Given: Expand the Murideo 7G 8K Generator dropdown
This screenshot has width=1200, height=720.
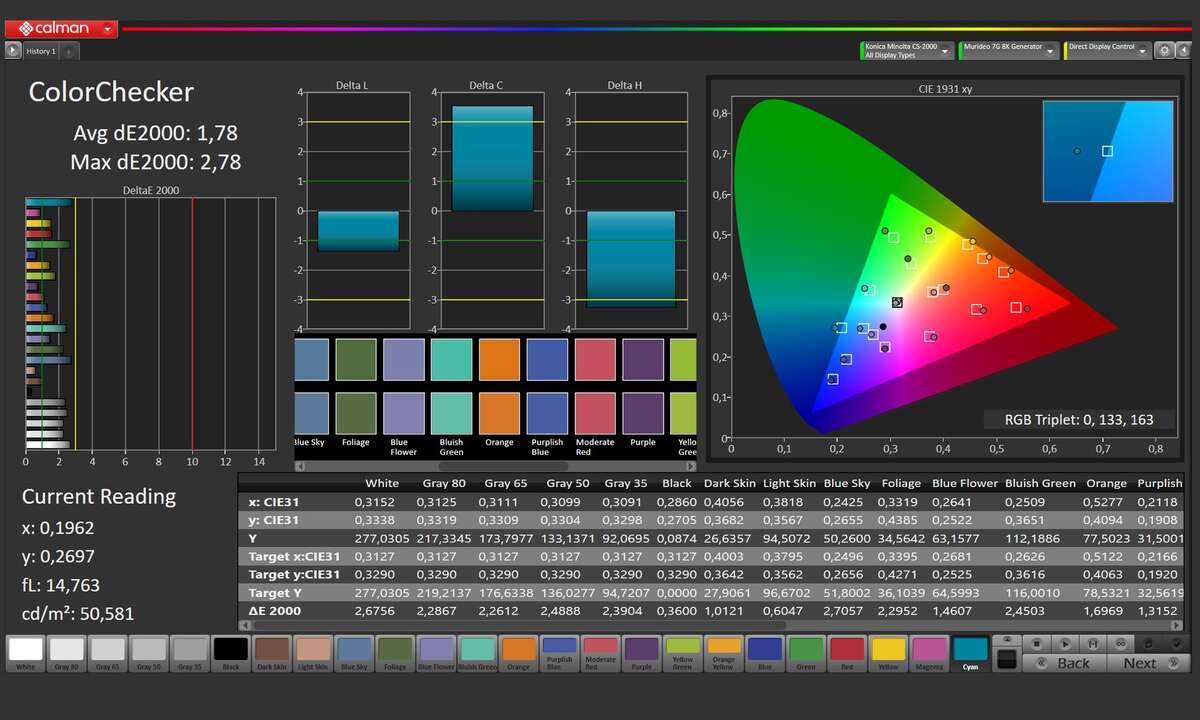Looking at the screenshot, I should click(1050, 51).
